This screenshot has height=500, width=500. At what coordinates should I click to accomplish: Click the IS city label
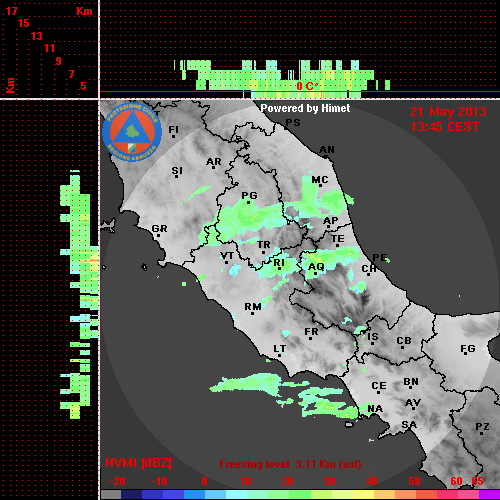coord(373,337)
